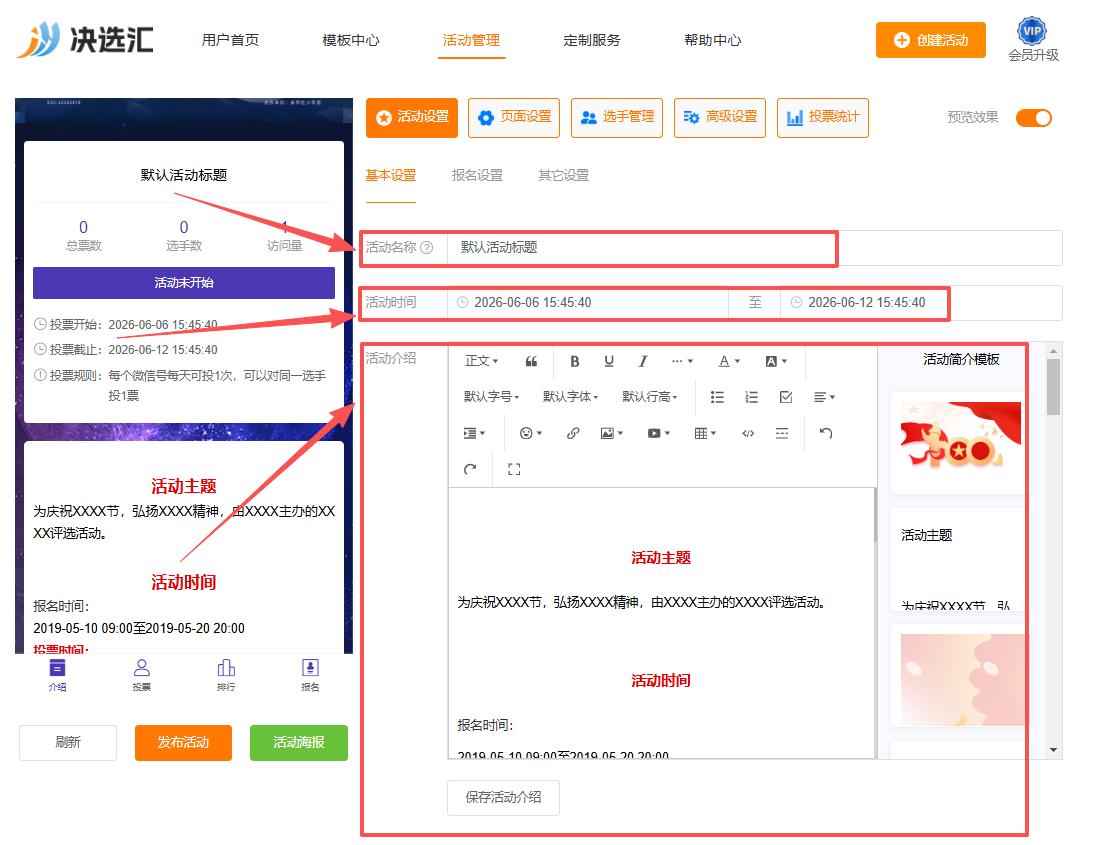The width and height of the screenshot is (1093, 845).
Task: Redo the last edit
Action: (x=470, y=469)
